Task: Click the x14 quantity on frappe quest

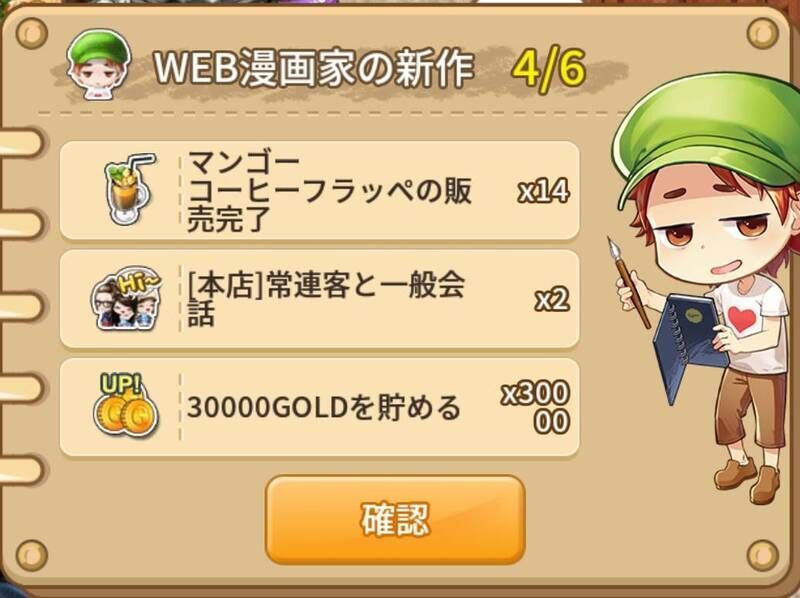Action: pyautogui.click(x=543, y=191)
